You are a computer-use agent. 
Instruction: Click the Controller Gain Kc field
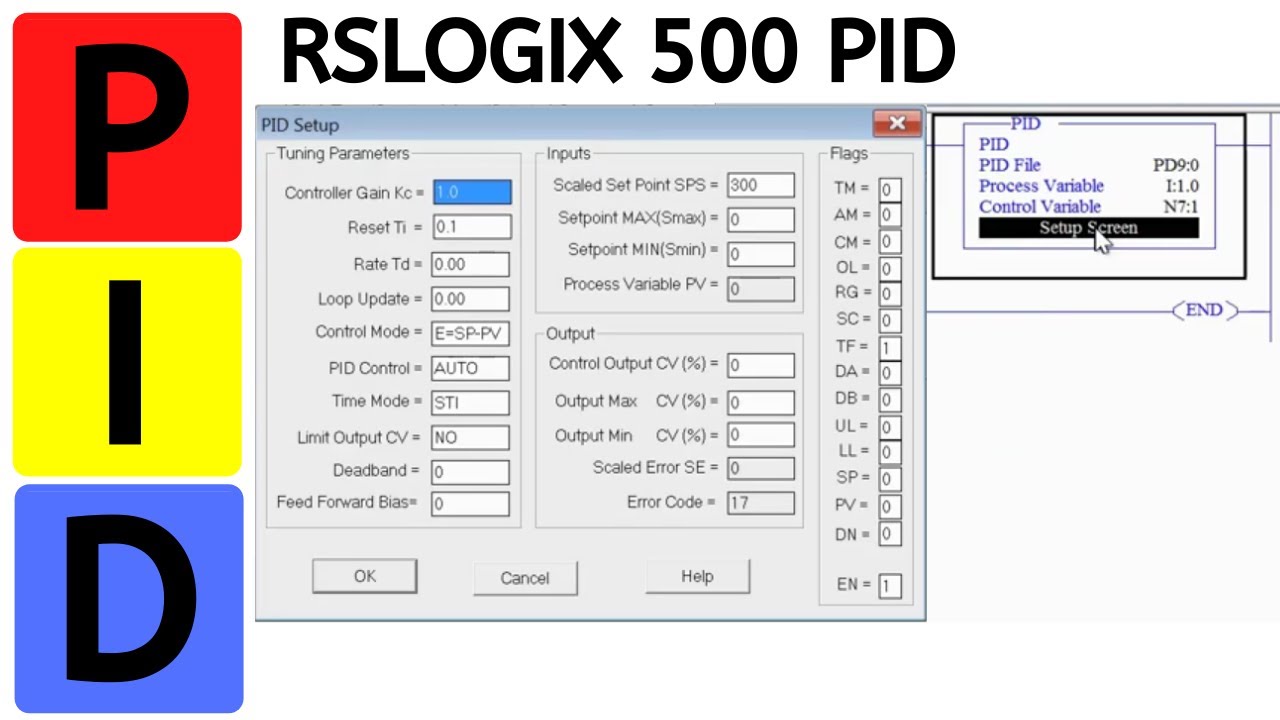472,192
